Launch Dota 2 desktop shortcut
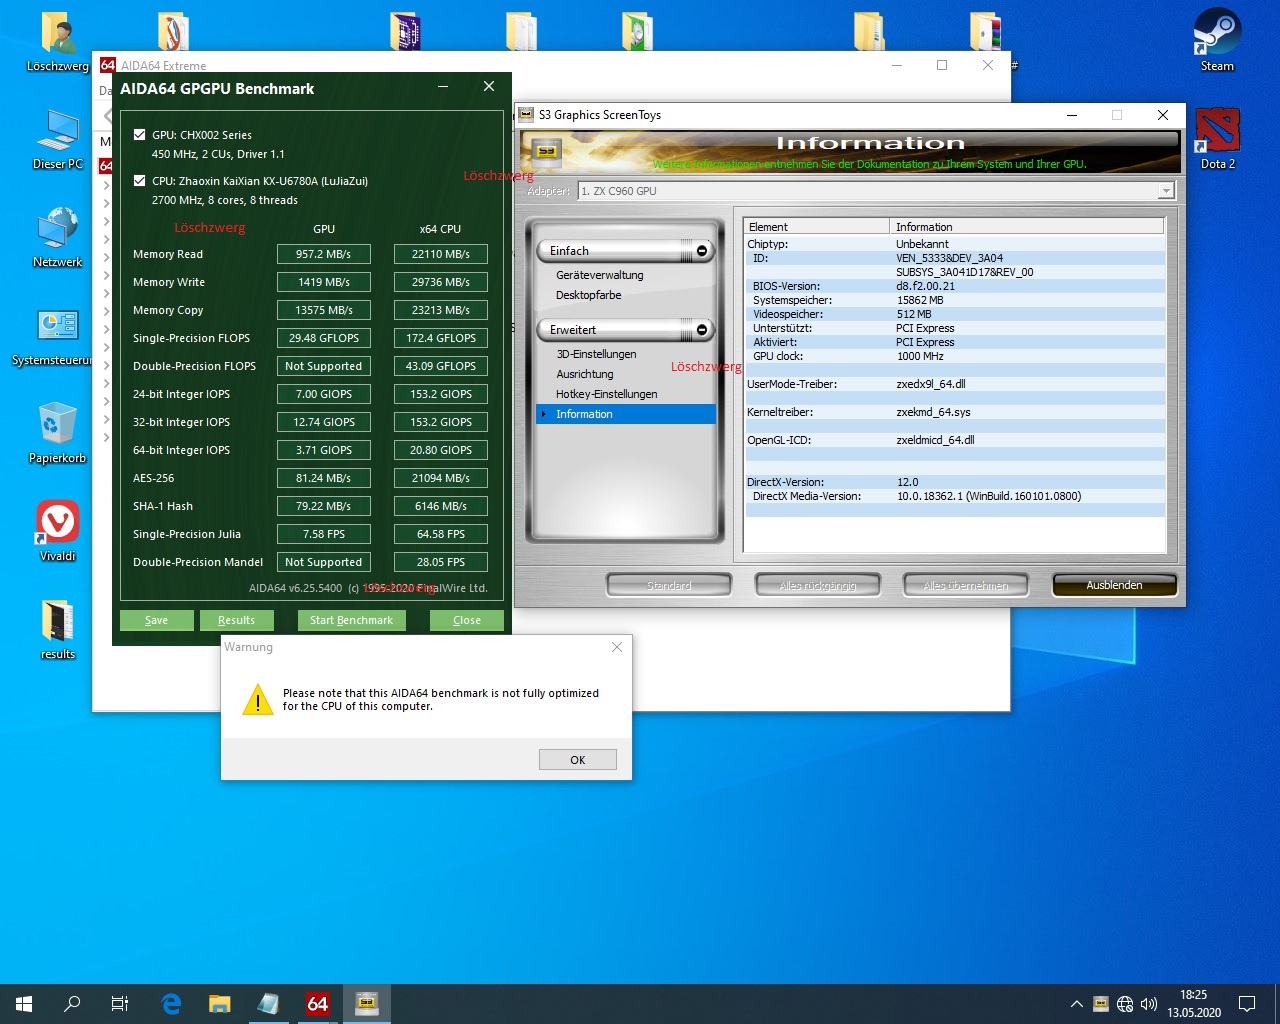This screenshot has height=1024, width=1280. (x=1217, y=140)
